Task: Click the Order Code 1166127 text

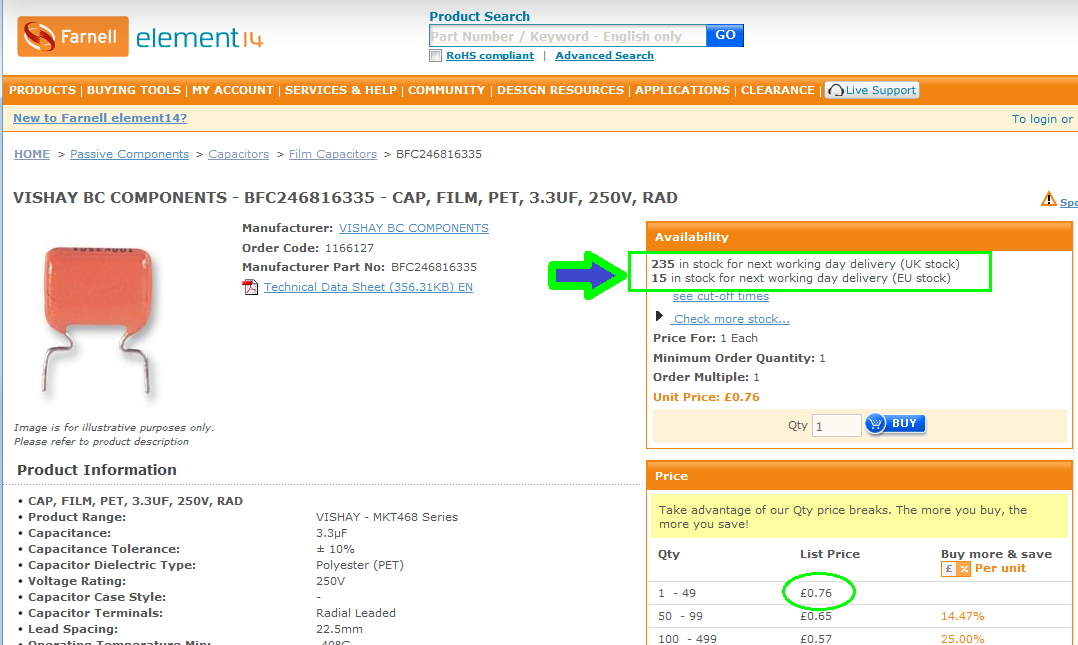Action: [307, 248]
